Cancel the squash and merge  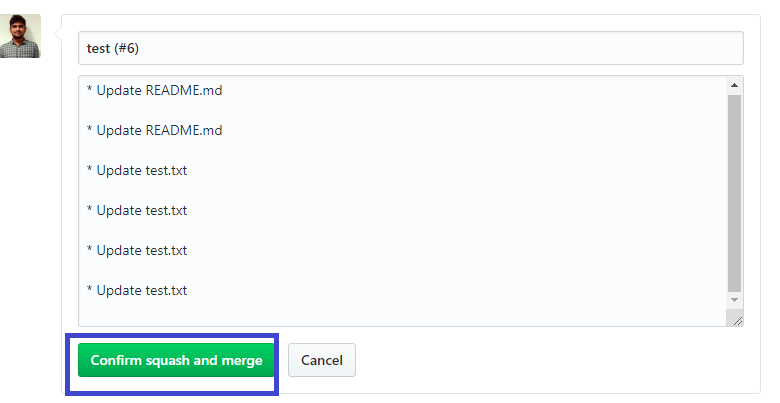click(321, 360)
